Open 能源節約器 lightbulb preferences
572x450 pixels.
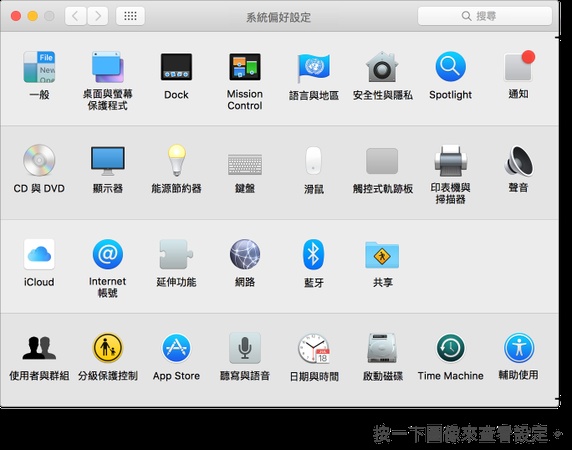[x=177, y=160]
